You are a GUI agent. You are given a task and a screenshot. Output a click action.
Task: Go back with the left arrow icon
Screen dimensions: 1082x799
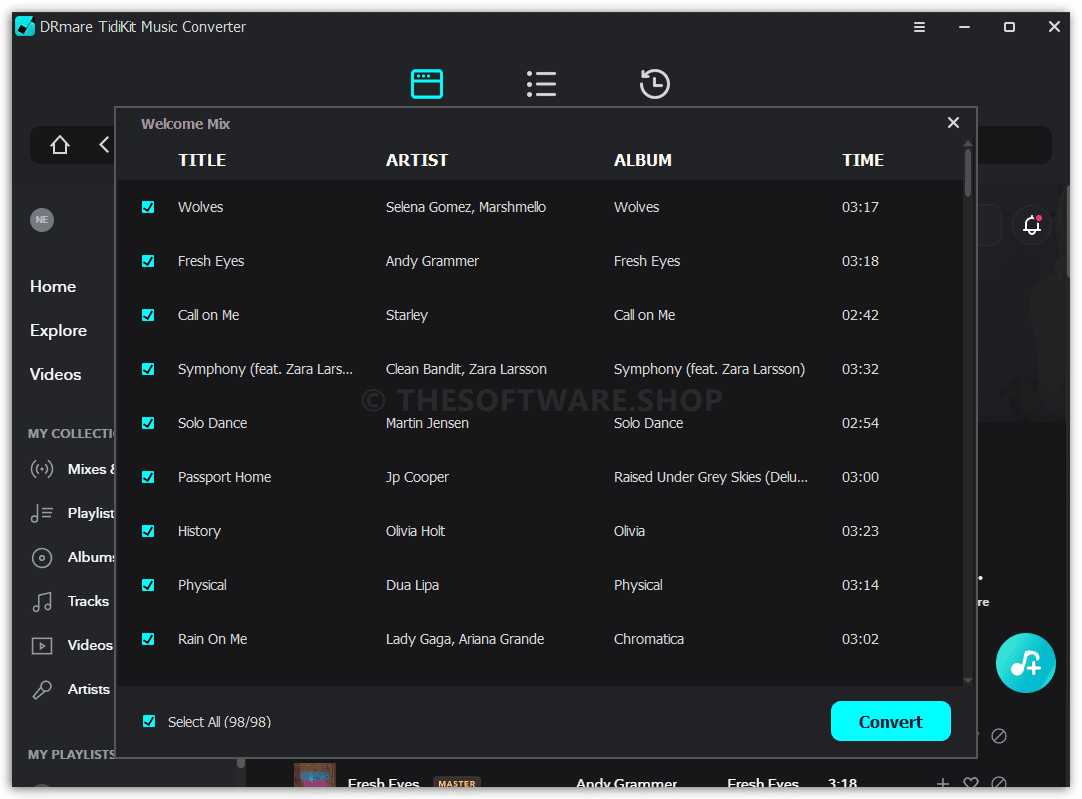104,145
